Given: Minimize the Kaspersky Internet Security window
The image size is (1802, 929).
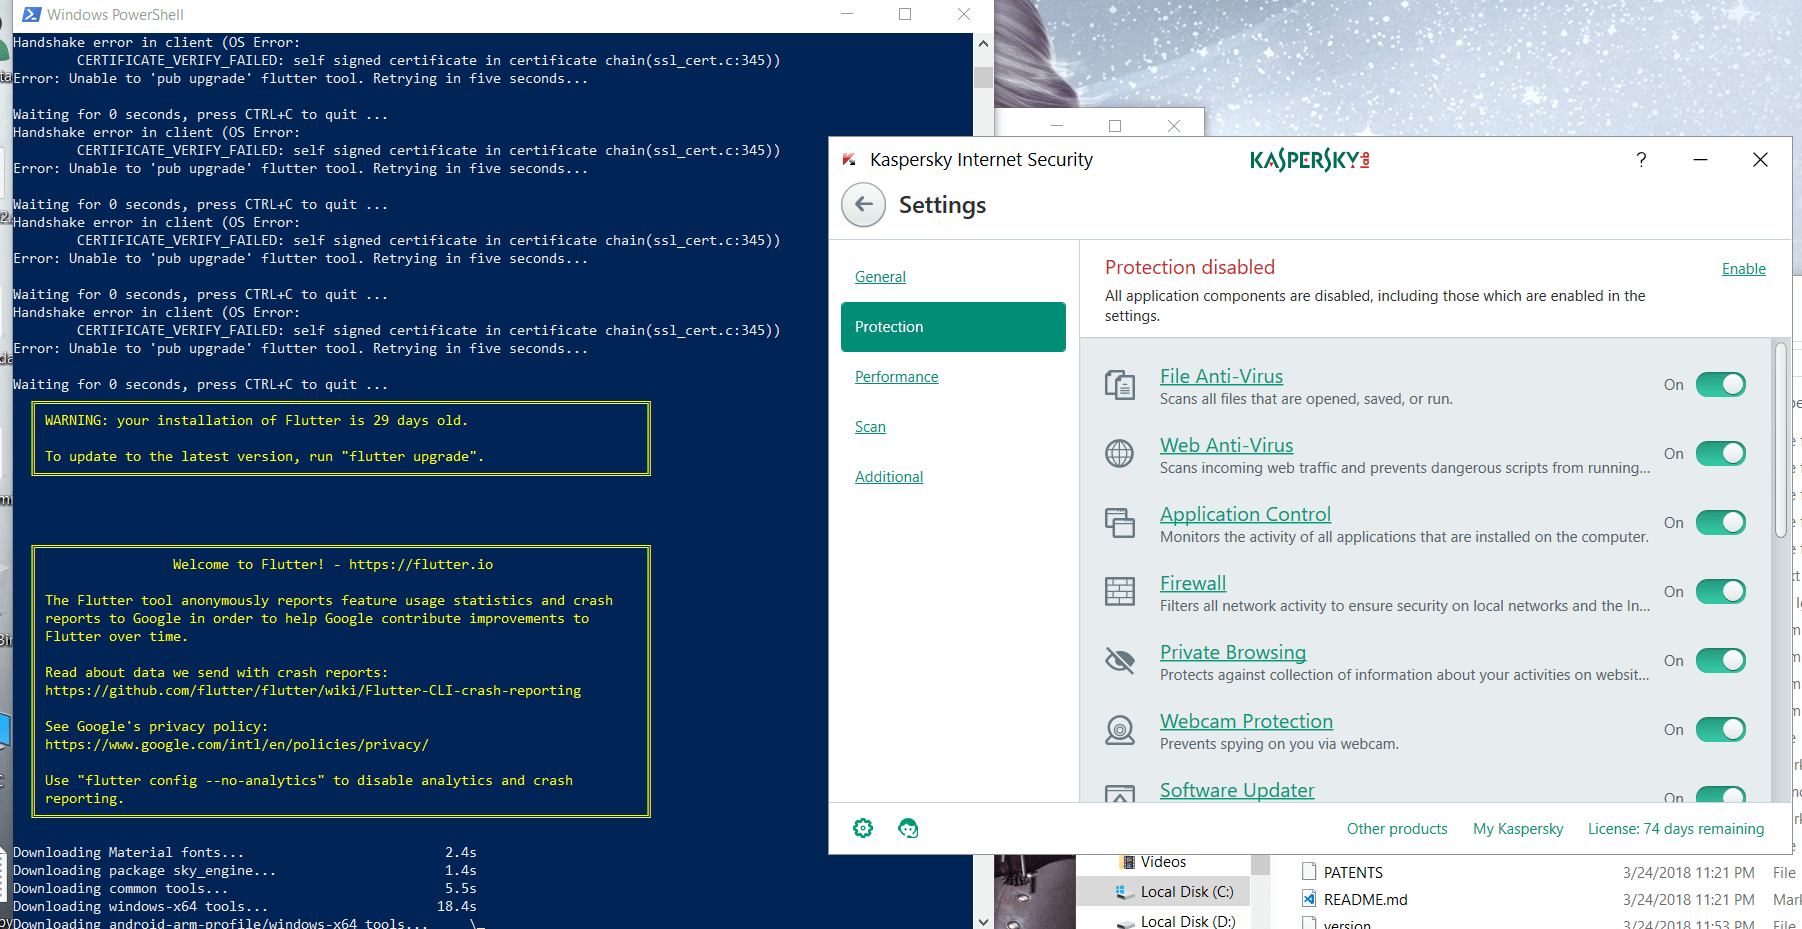Looking at the screenshot, I should point(1700,160).
